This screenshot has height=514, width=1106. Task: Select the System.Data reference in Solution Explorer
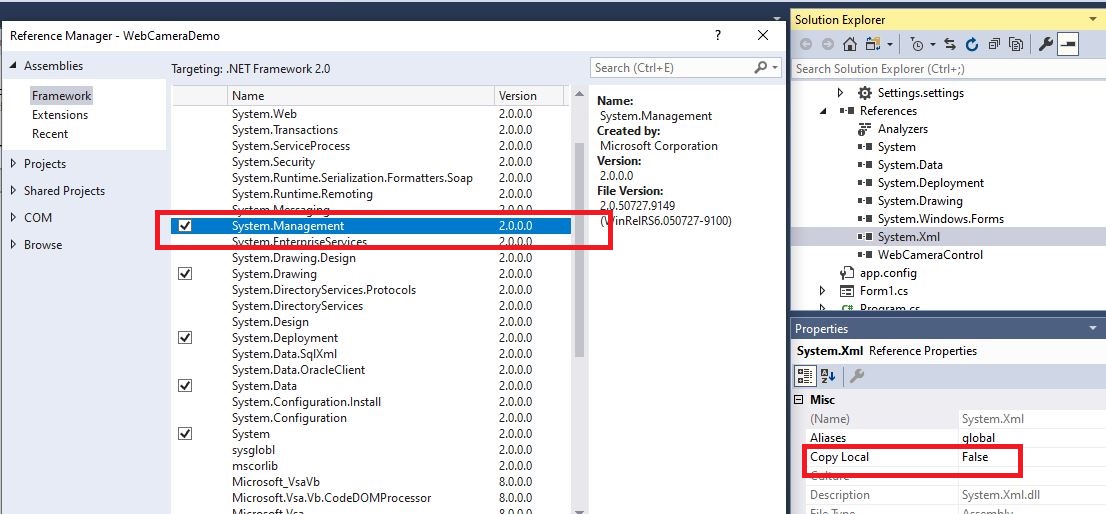point(910,165)
